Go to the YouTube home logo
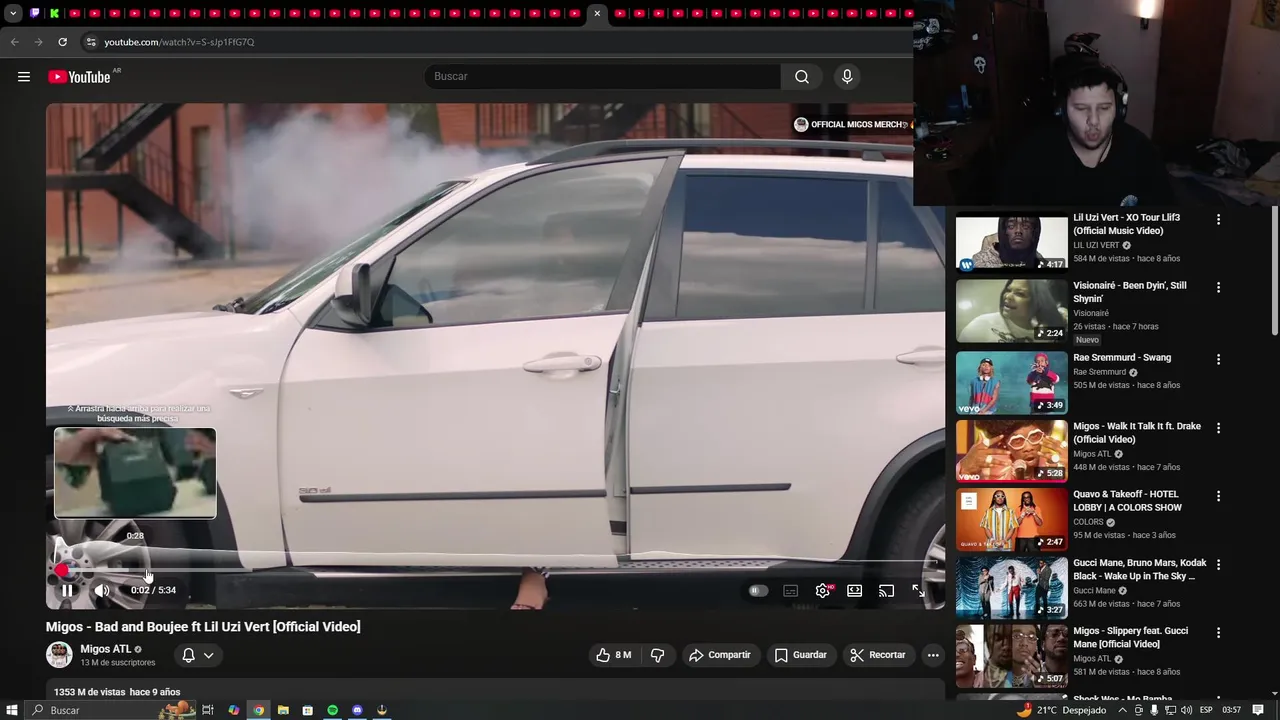The image size is (1280, 720). click(80, 77)
